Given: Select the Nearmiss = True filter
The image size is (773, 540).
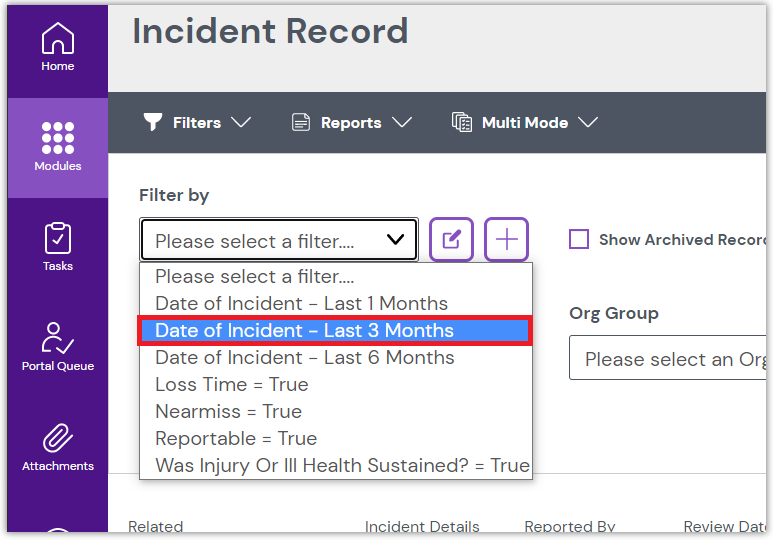Looking at the screenshot, I should pyautogui.click(x=228, y=412).
